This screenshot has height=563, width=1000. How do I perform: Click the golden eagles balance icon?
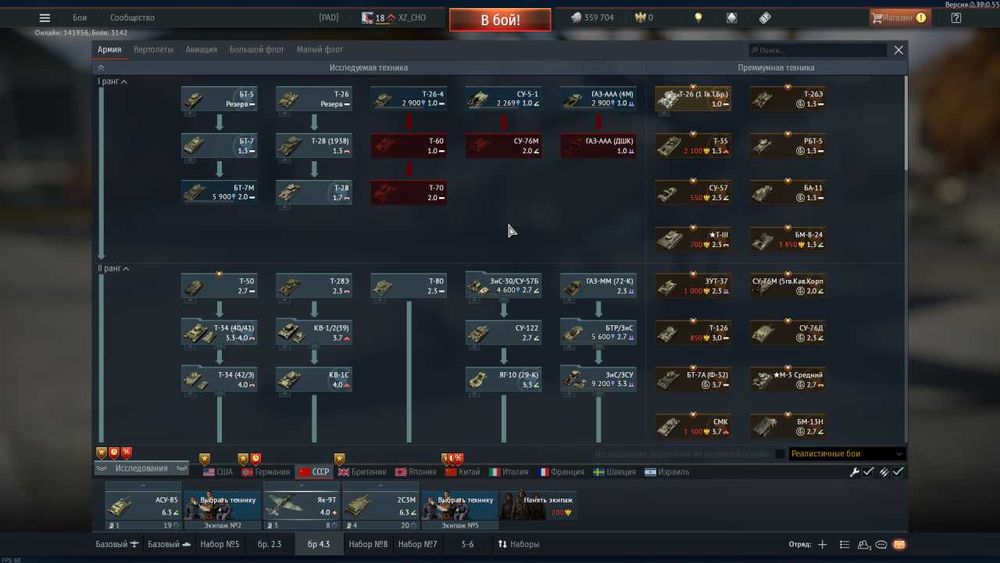(x=643, y=18)
